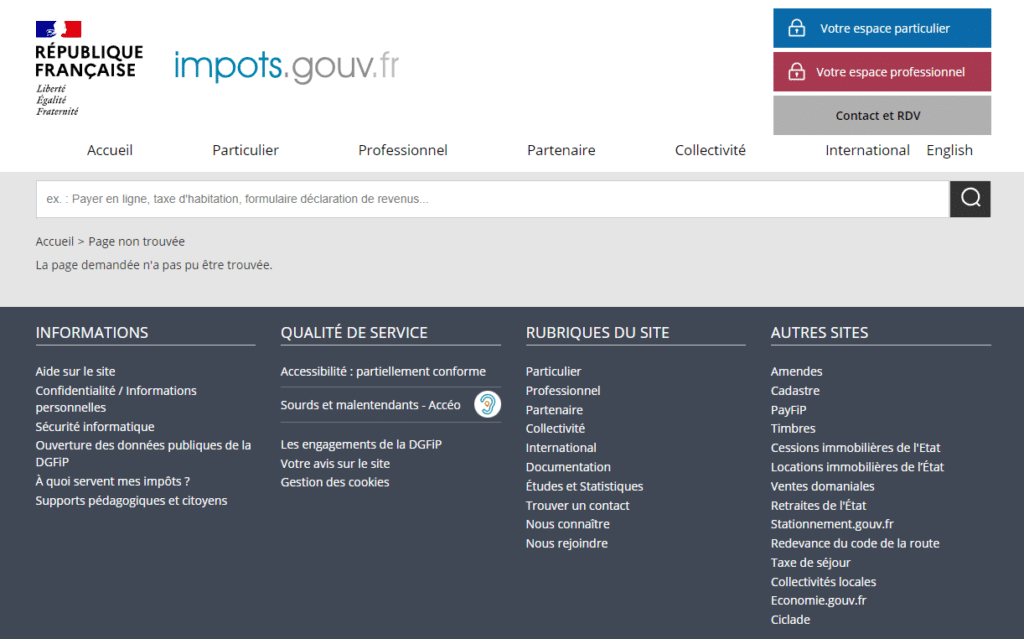
Task: Open Votre espace particulier
Action: click(881, 28)
